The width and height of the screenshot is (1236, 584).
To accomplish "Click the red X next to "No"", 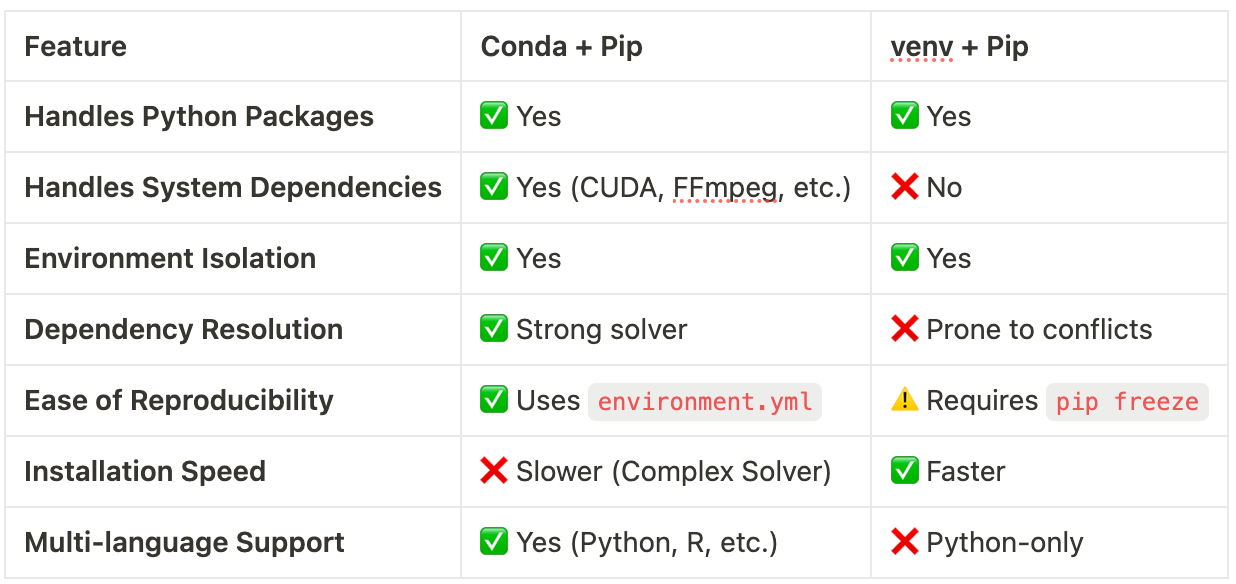I will tap(904, 187).
